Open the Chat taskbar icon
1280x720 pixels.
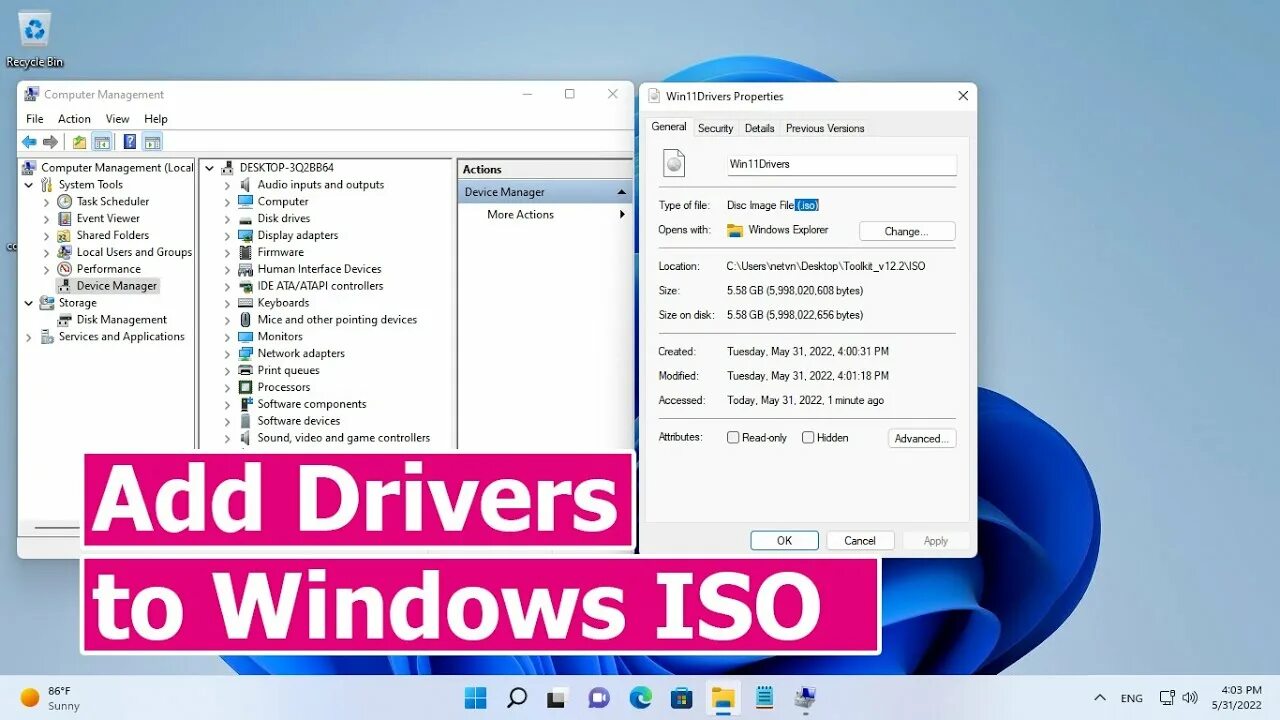(599, 697)
